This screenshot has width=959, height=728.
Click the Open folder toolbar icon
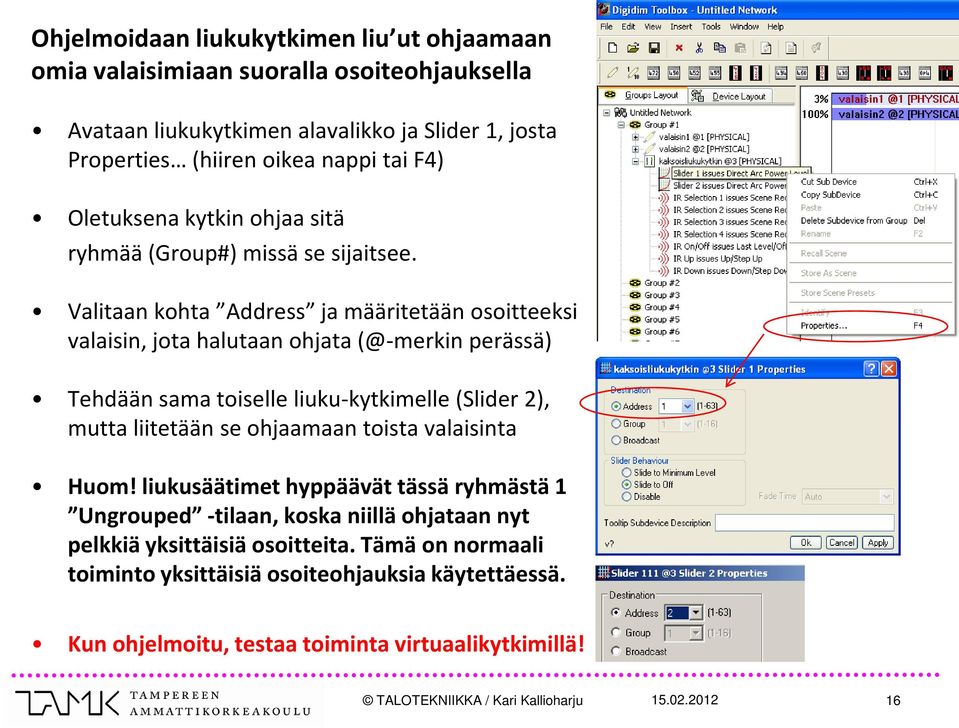[x=633, y=48]
